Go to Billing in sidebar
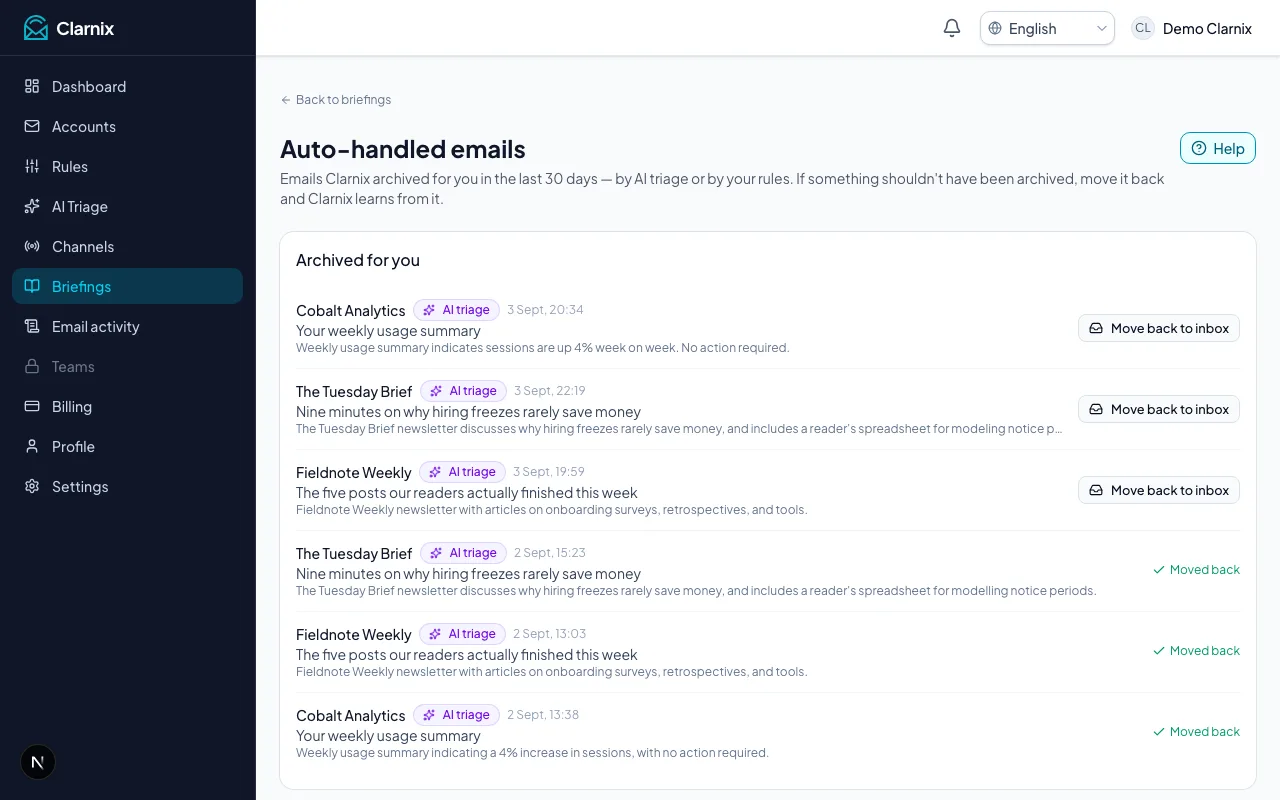The height and width of the screenshot is (800, 1280). pos(127,406)
